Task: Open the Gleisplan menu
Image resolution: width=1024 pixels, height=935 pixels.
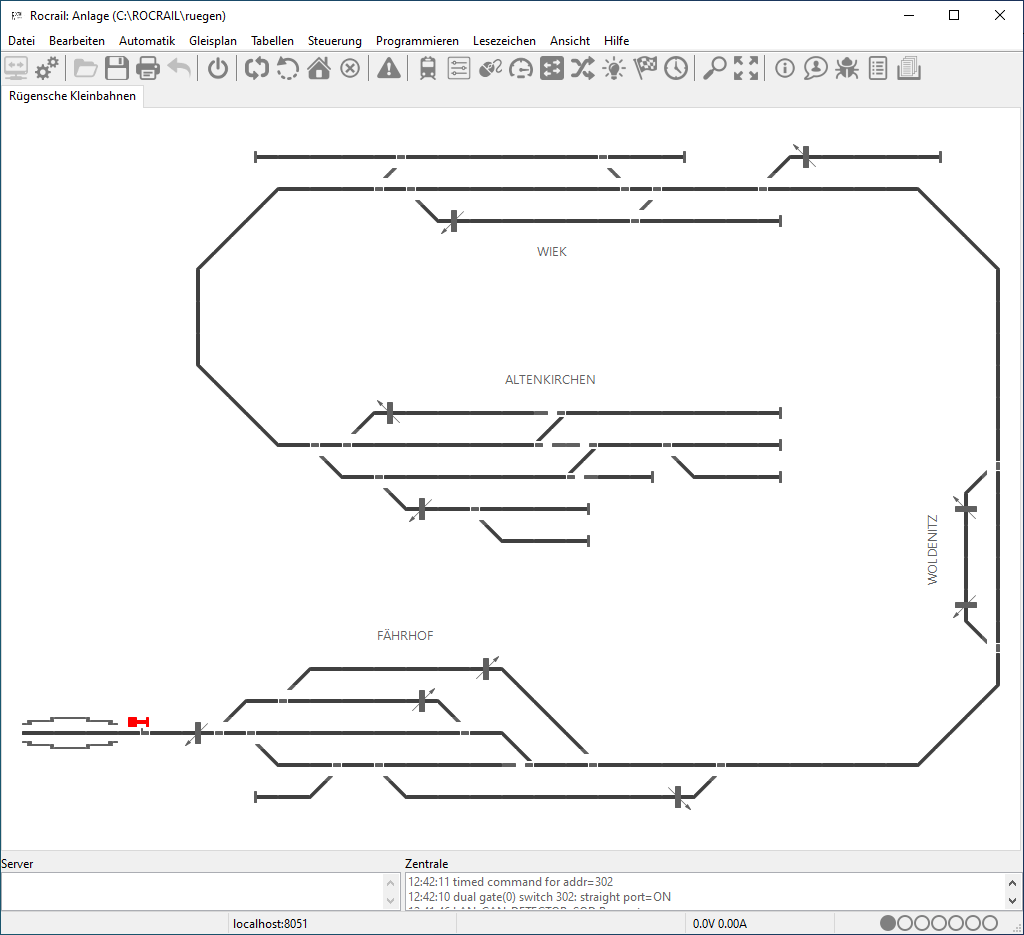Action: [x=213, y=41]
